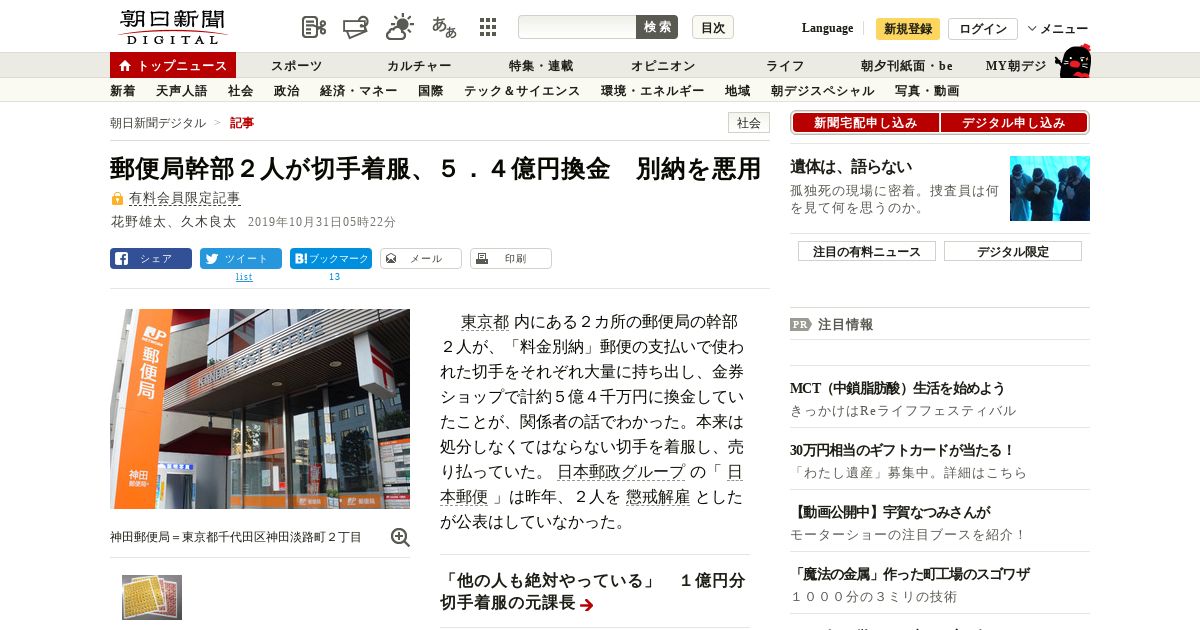Tweet this article

tap(241, 258)
